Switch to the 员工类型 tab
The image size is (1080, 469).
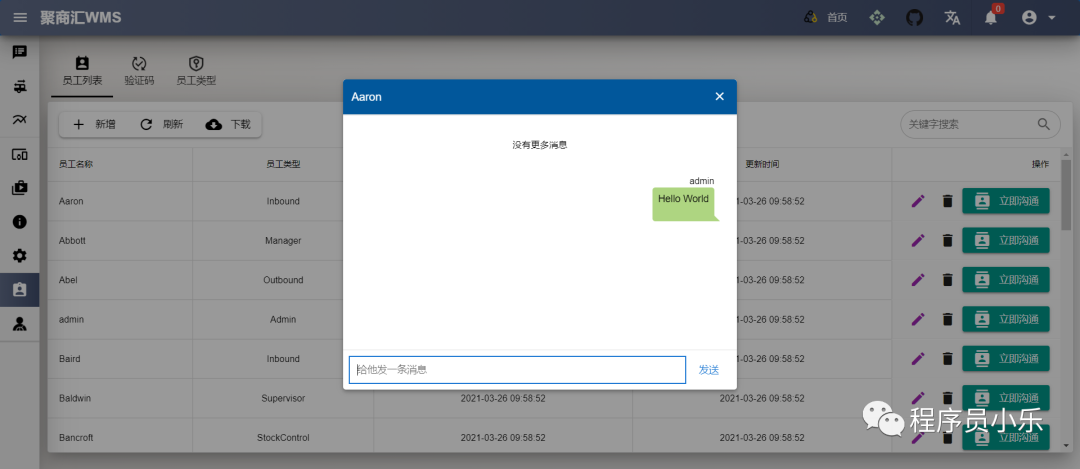(196, 71)
